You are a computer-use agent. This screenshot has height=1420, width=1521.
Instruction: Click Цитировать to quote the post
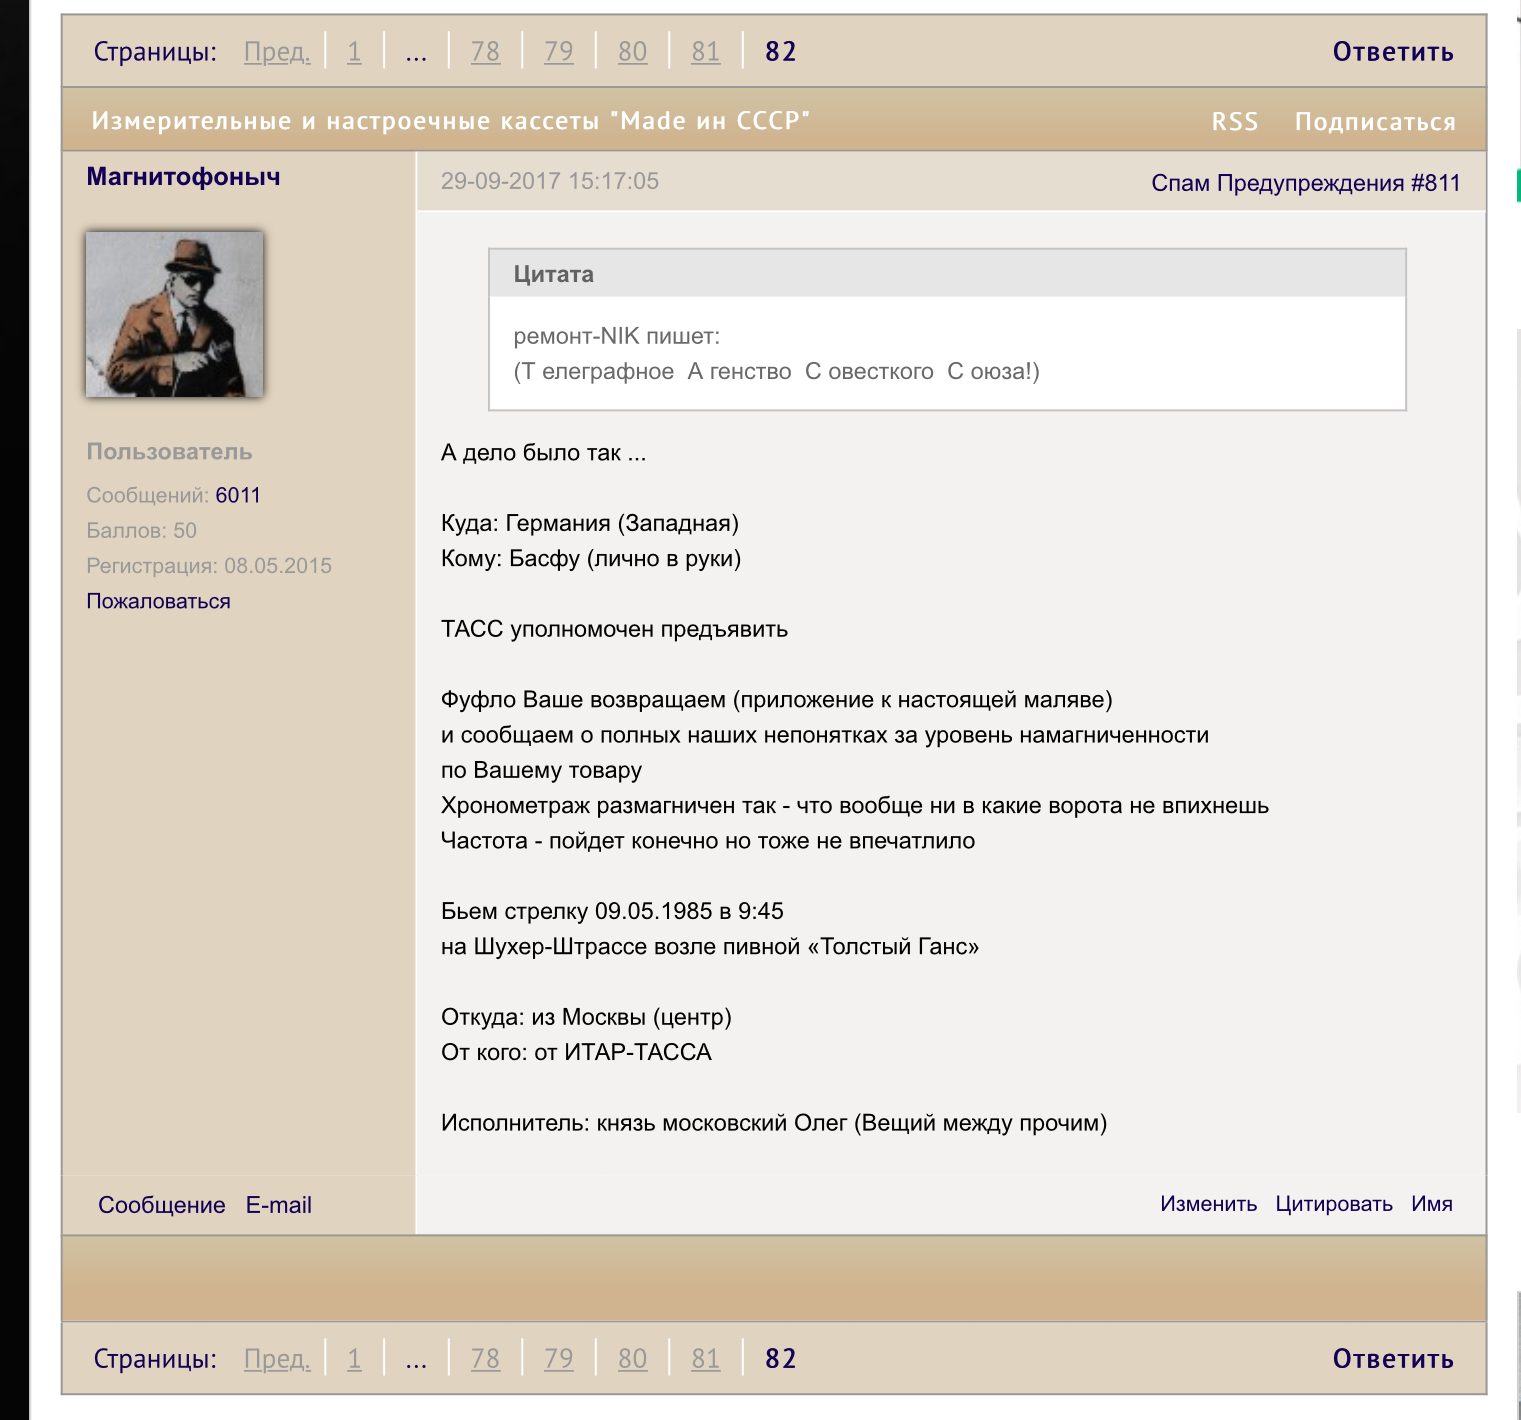click(1333, 1204)
